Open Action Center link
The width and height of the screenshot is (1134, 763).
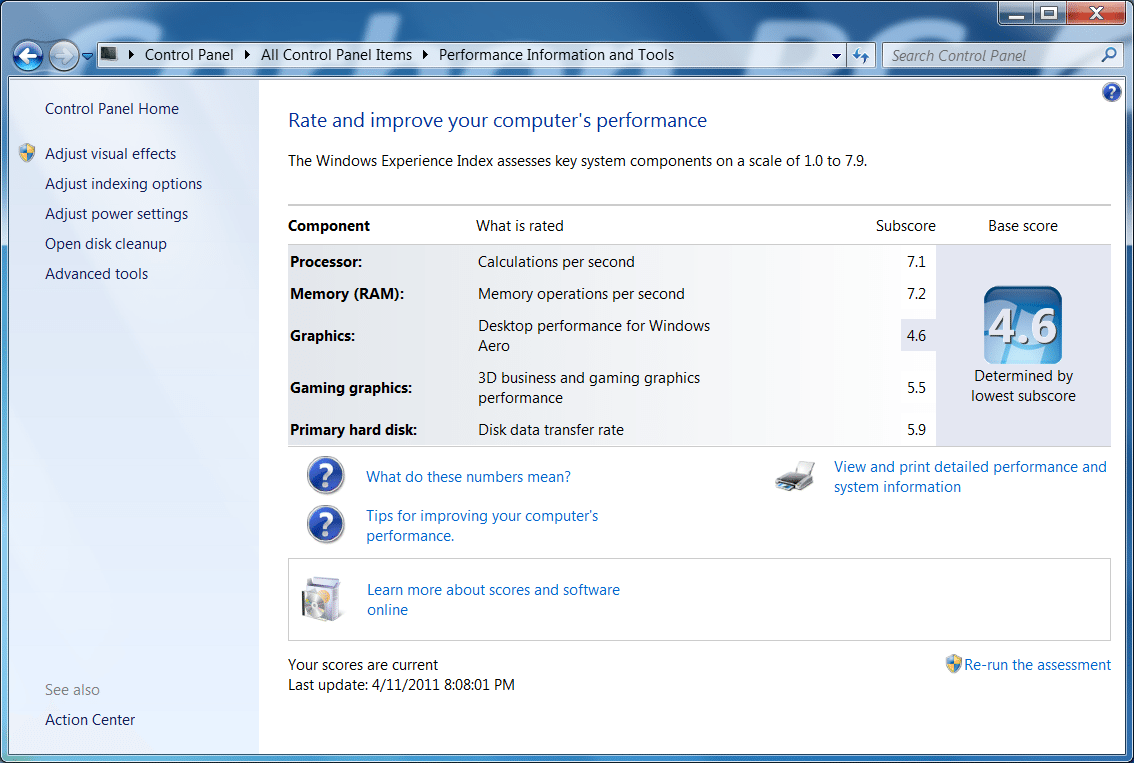pyautogui.click(x=90, y=720)
